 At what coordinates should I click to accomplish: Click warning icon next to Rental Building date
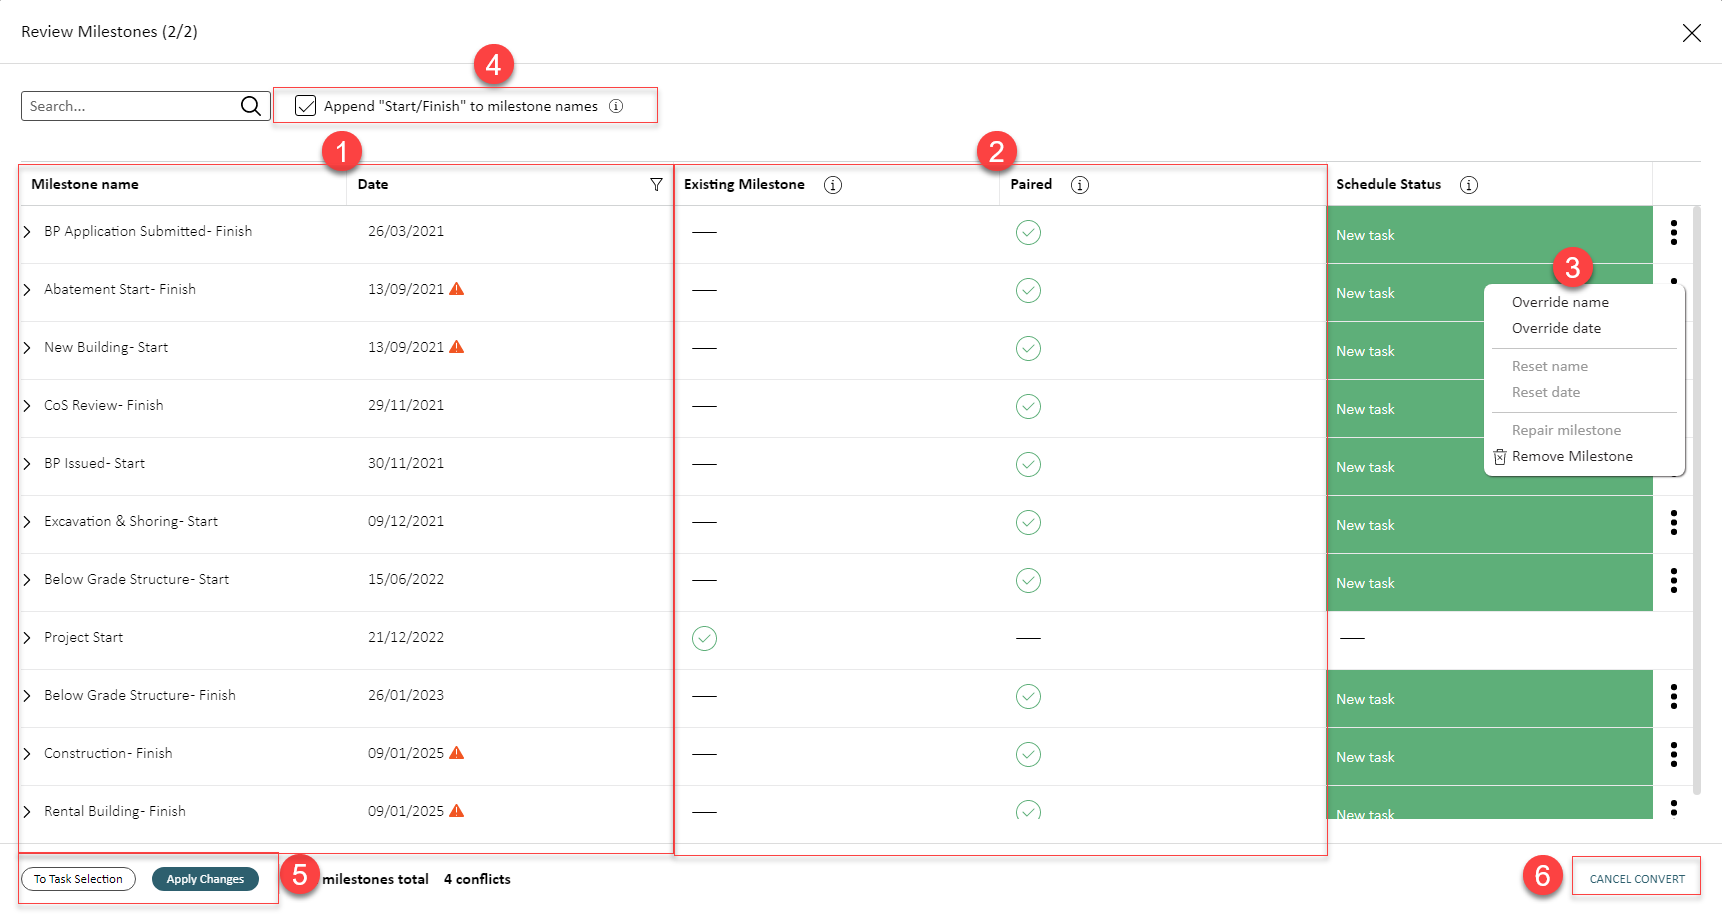point(457,811)
